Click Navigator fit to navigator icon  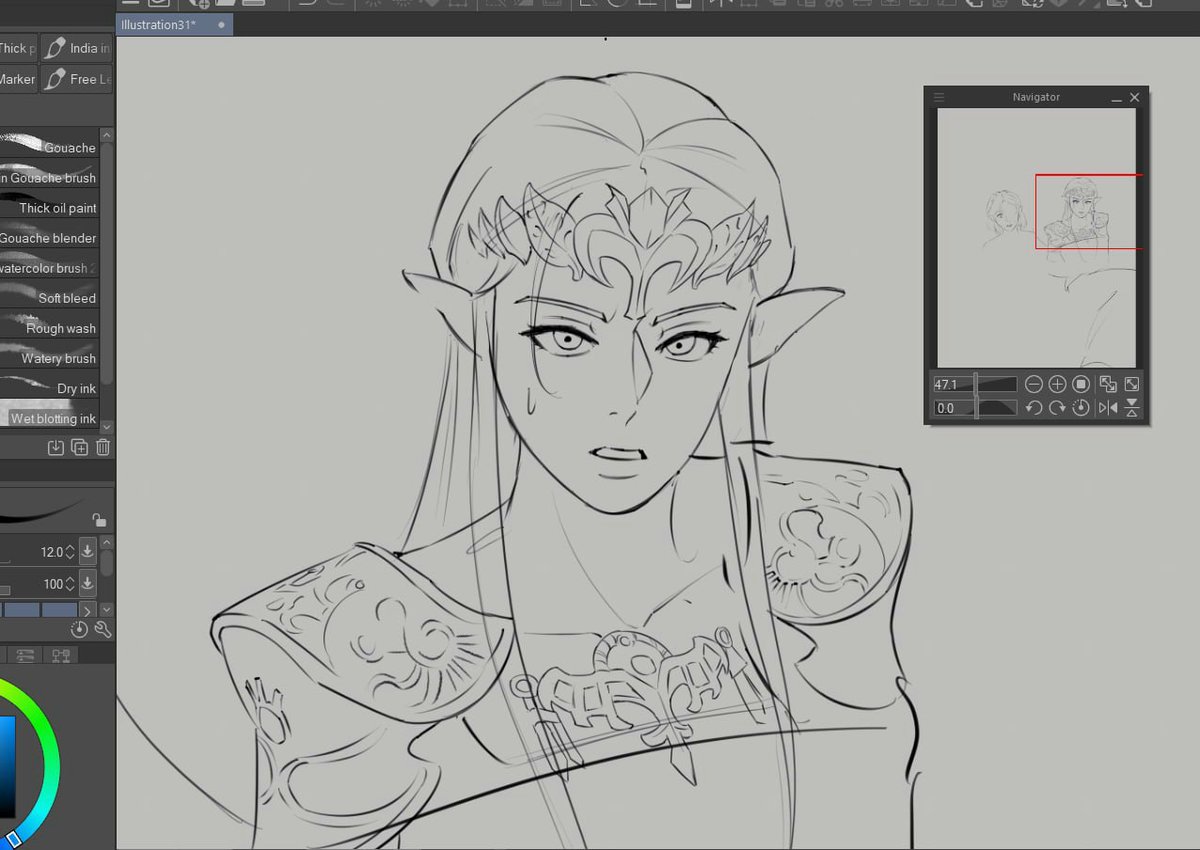[1132, 384]
